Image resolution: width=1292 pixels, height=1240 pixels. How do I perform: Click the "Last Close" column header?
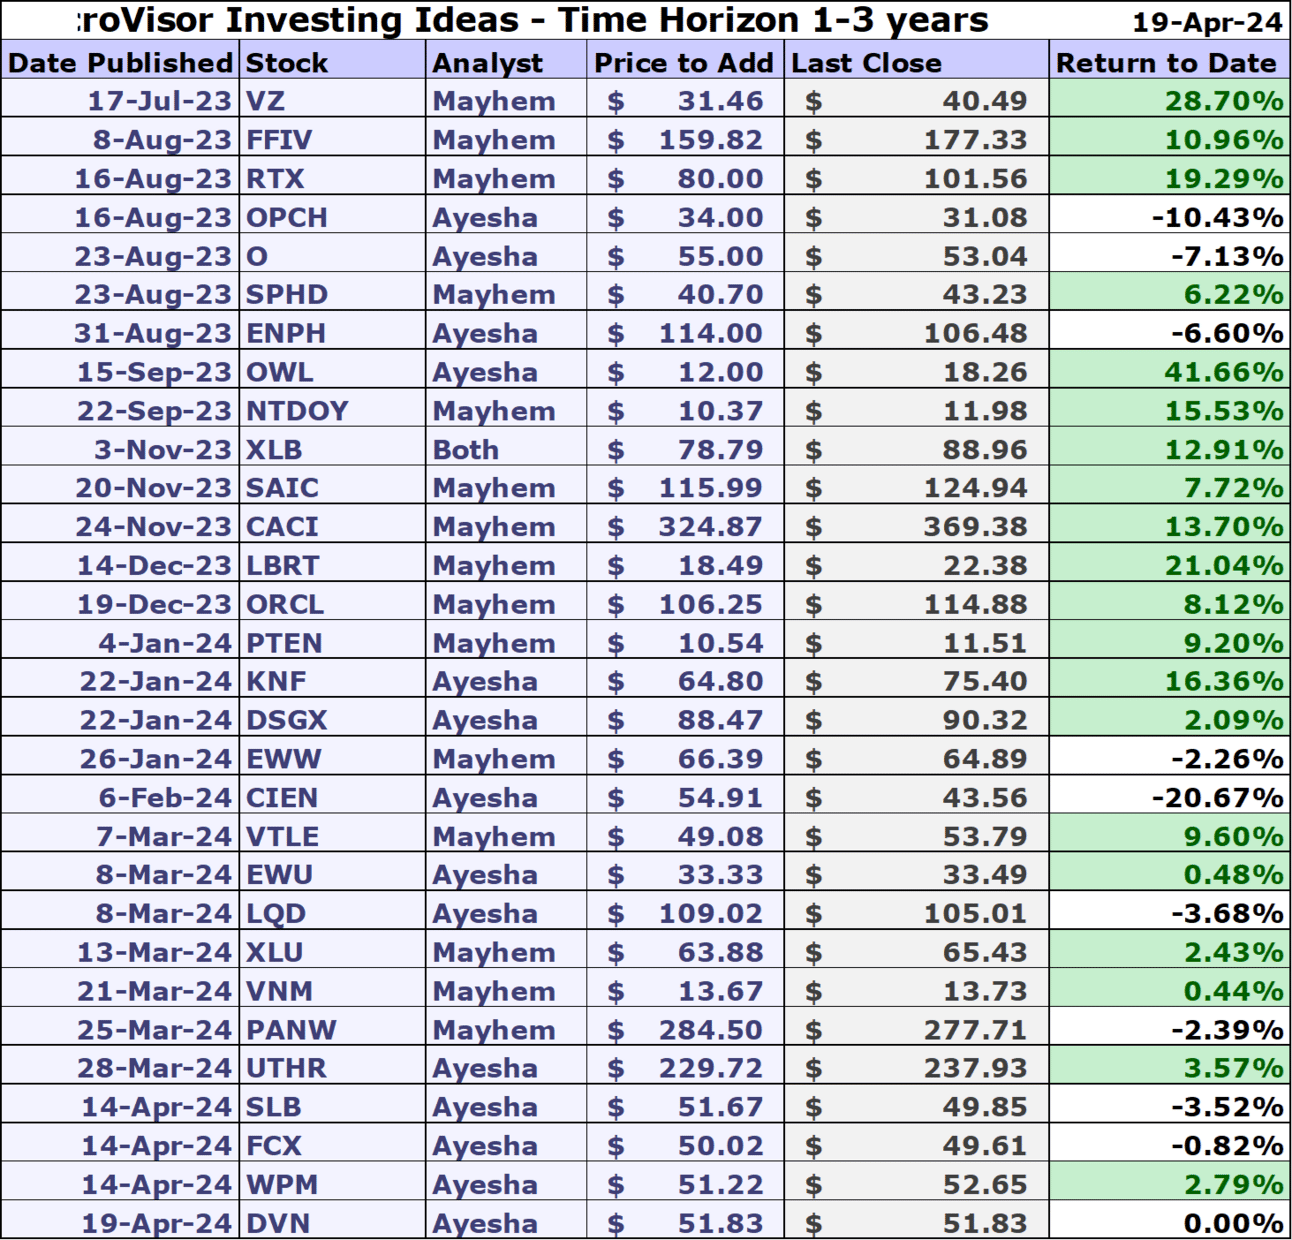tap(915, 62)
